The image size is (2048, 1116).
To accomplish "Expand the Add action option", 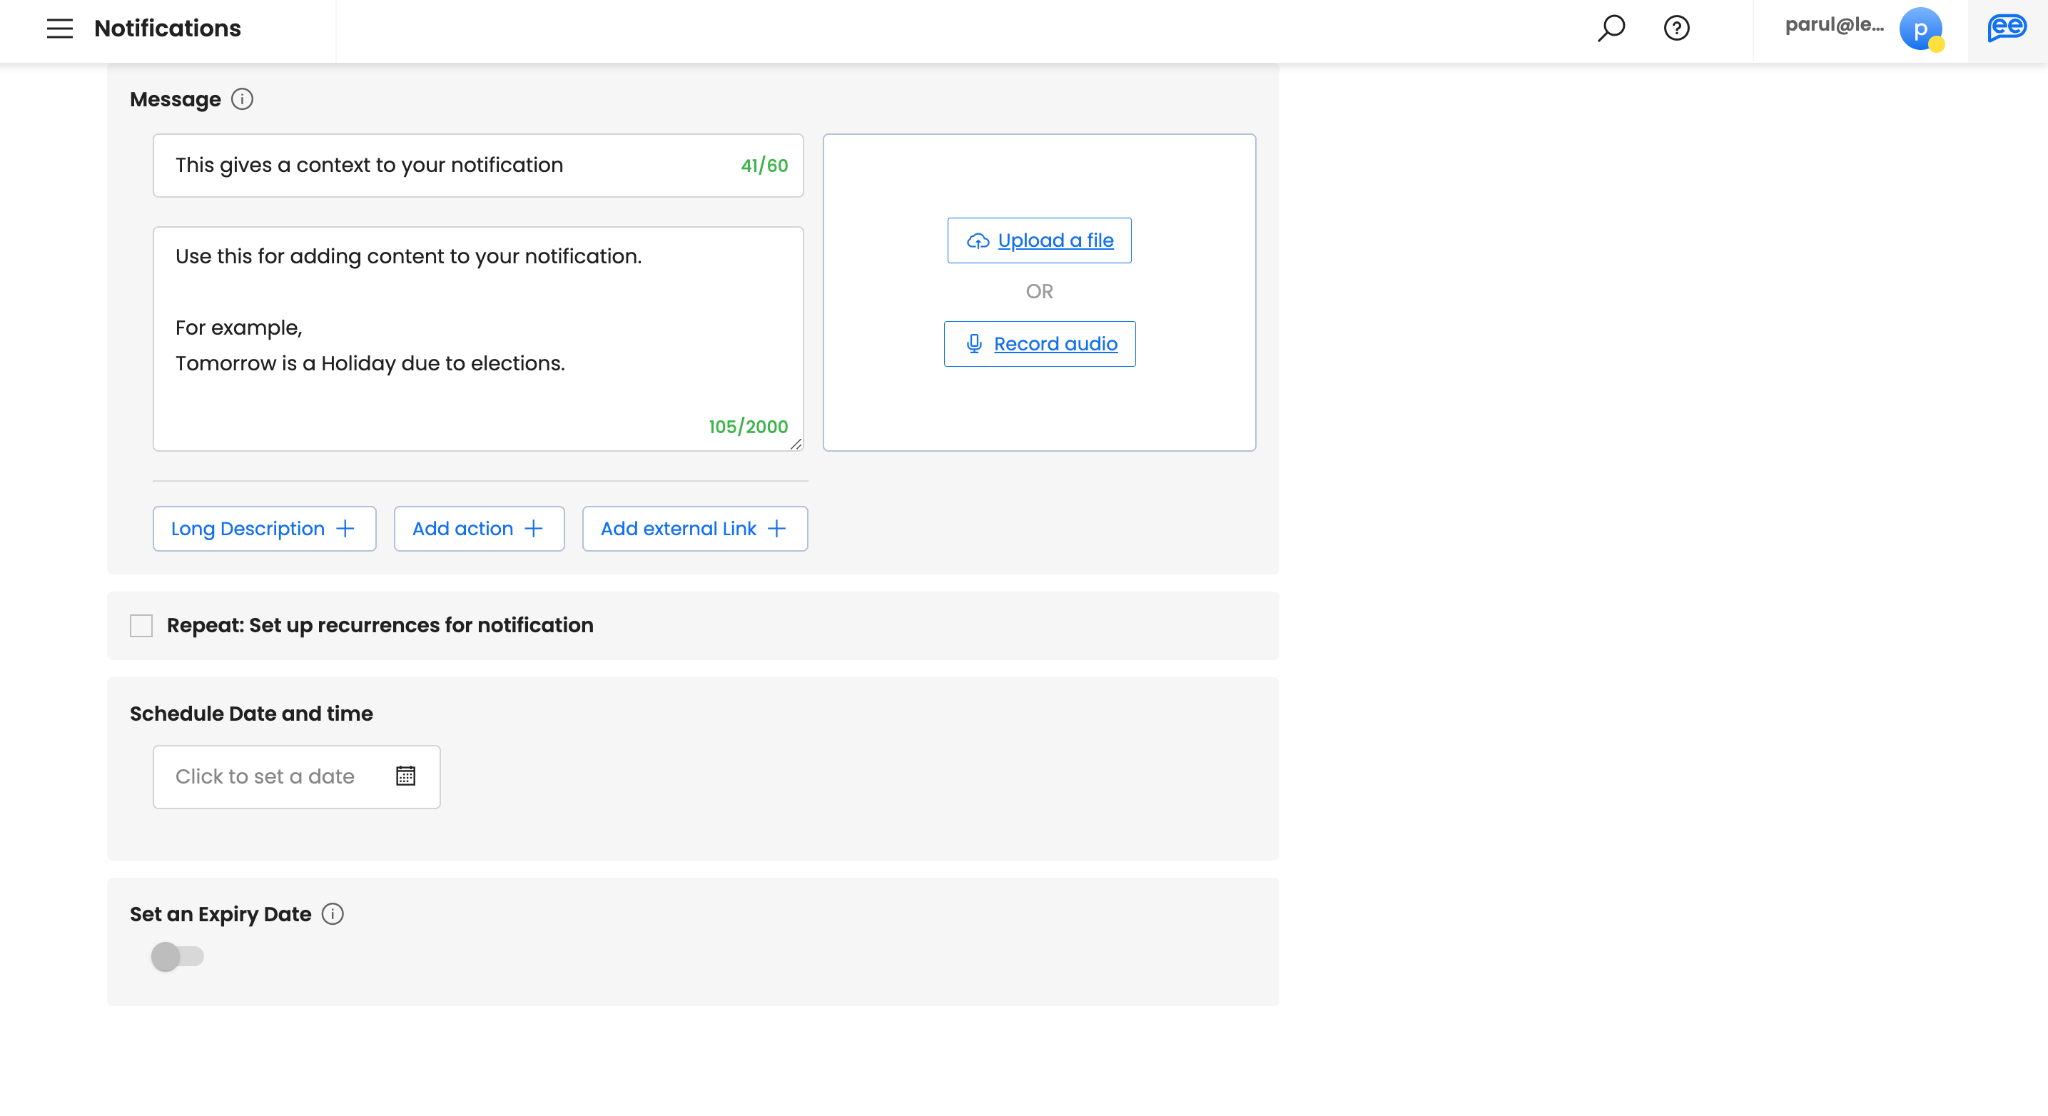I will coord(479,529).
